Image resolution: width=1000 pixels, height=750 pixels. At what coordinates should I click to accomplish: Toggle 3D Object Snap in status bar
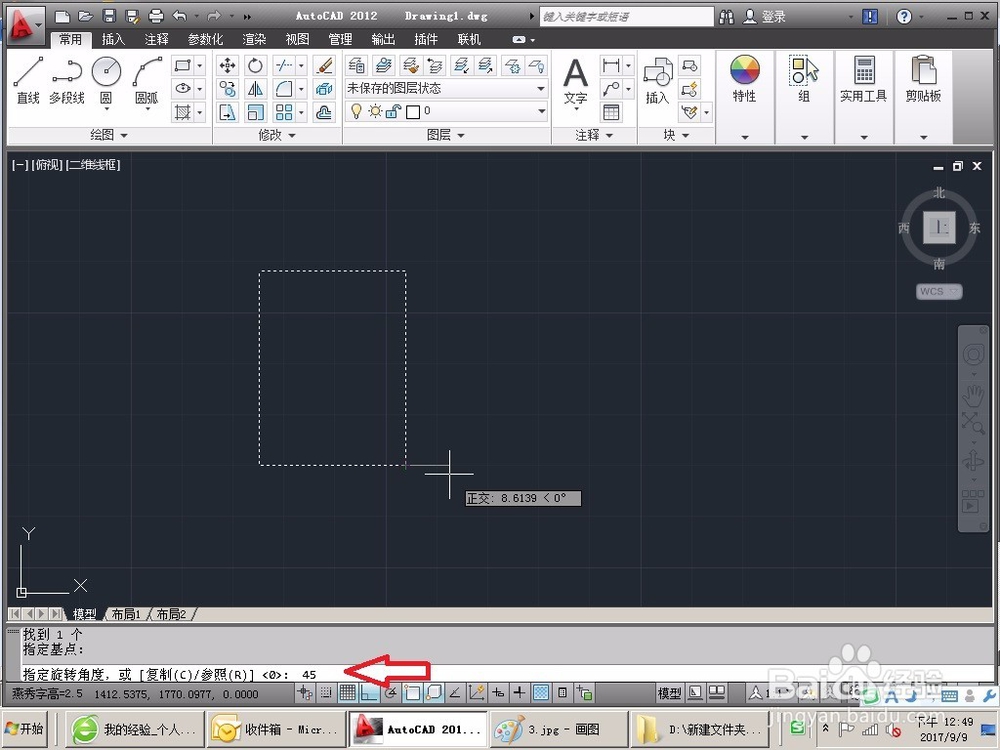point(434,693)
